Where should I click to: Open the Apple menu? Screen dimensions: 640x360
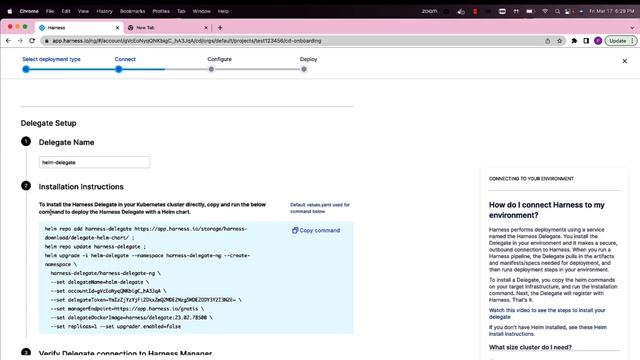(10, 11)
